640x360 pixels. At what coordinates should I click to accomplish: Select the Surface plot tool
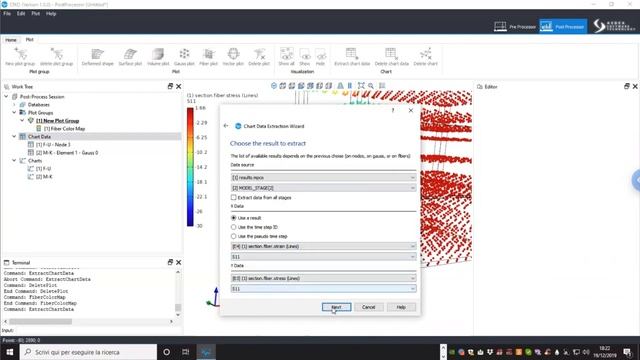pos(130,56)
